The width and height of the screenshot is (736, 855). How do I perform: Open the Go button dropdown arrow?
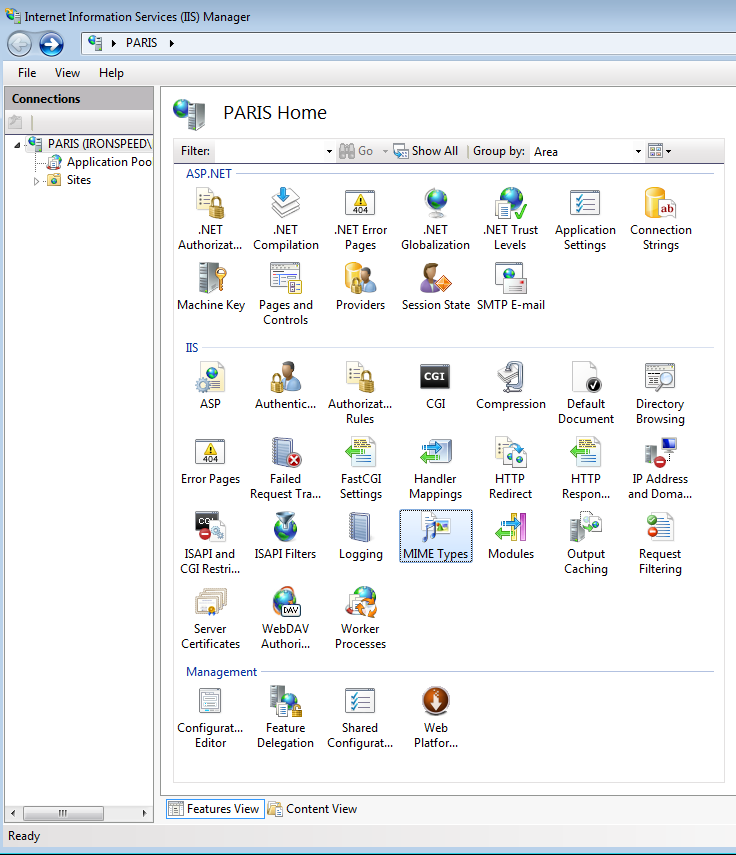pyautogui.click(x=385, y=152)
